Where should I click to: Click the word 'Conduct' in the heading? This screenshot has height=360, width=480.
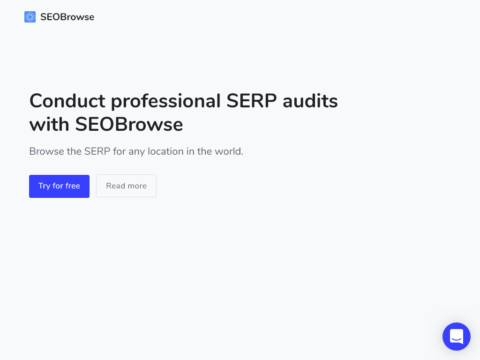point(67,101)
